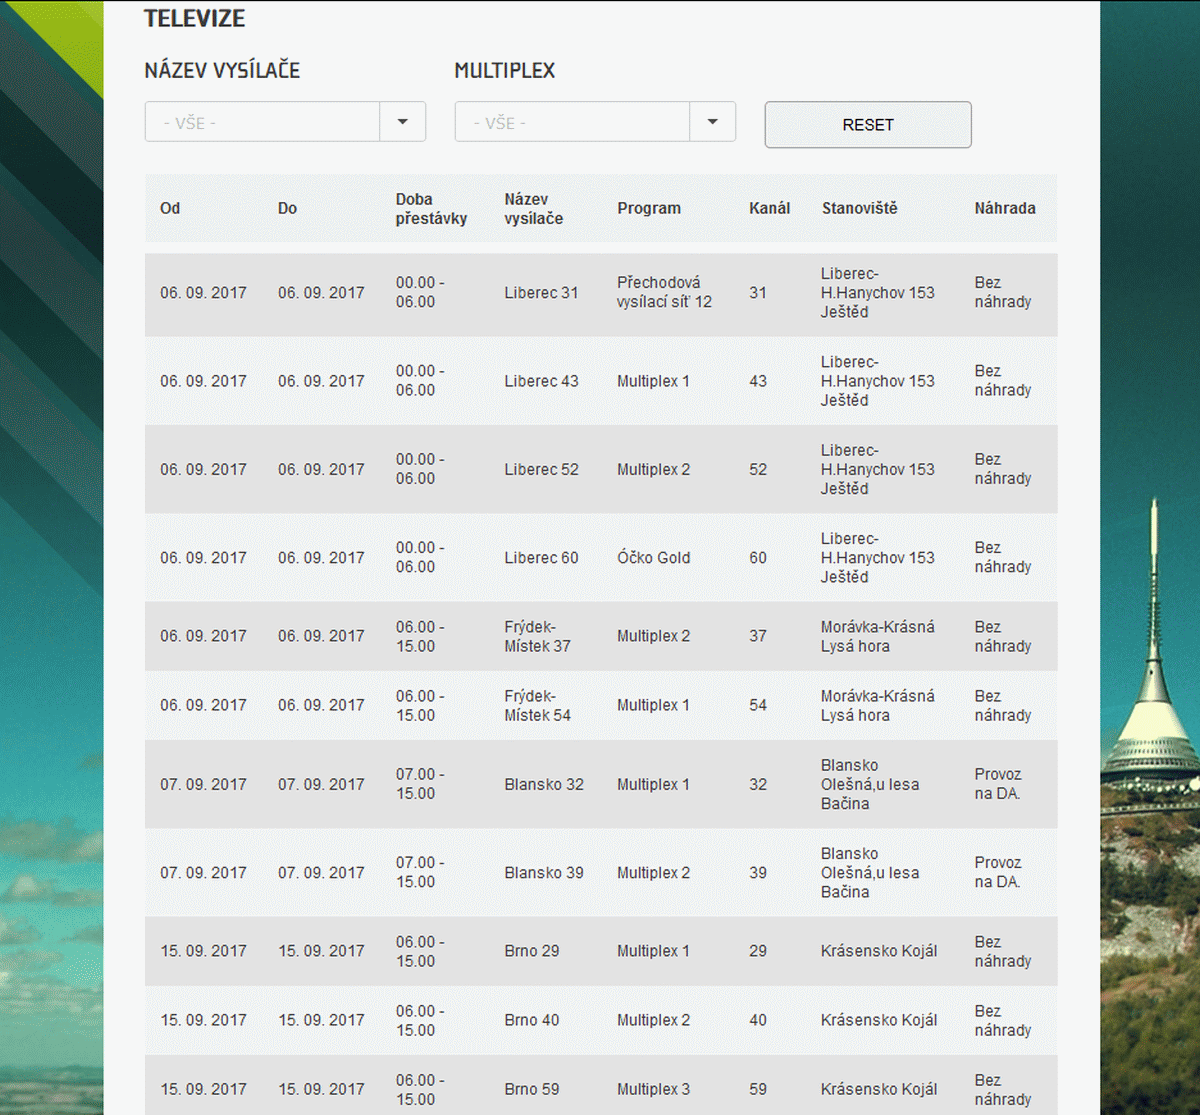Click 'Blansko Olešná,u lesa Bačina' in Blansko 39 row
The height and width of the screenshot is (1115, 1200).
870,872
